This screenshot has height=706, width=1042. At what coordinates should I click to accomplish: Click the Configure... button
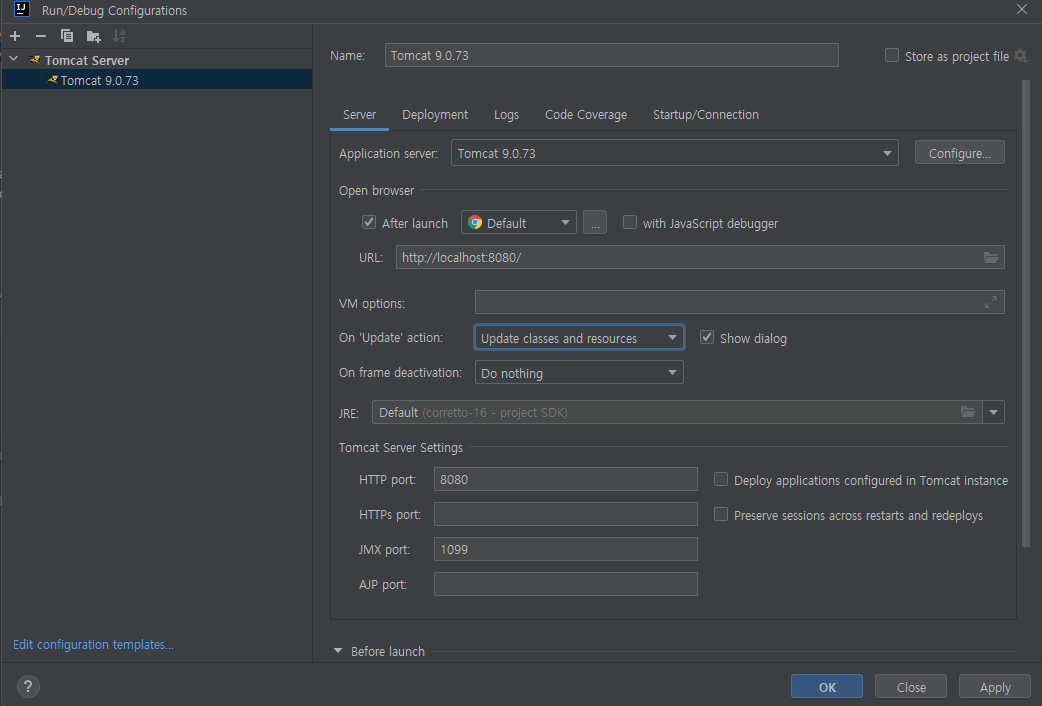pyautogui.click(x=960, y=153)
